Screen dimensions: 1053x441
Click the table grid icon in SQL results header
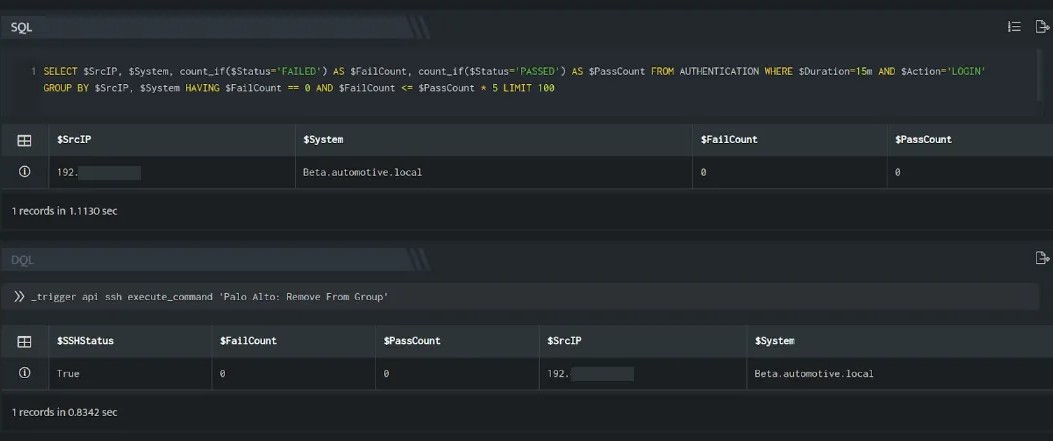[x=24, y=140]
